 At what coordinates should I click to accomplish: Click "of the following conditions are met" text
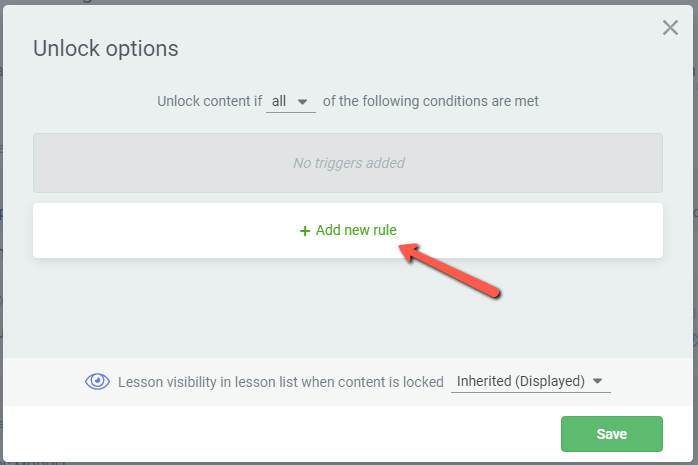pyautogui.click(x=431, y=101)
